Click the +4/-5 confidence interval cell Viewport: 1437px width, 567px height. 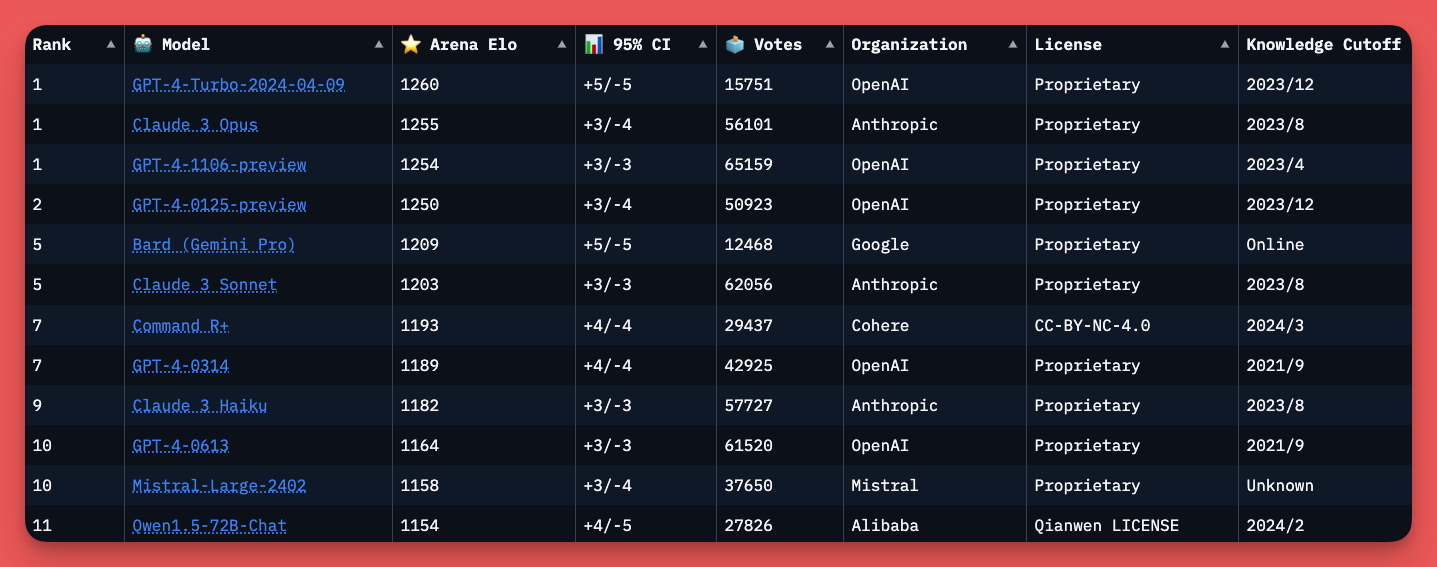coord(608,526)
